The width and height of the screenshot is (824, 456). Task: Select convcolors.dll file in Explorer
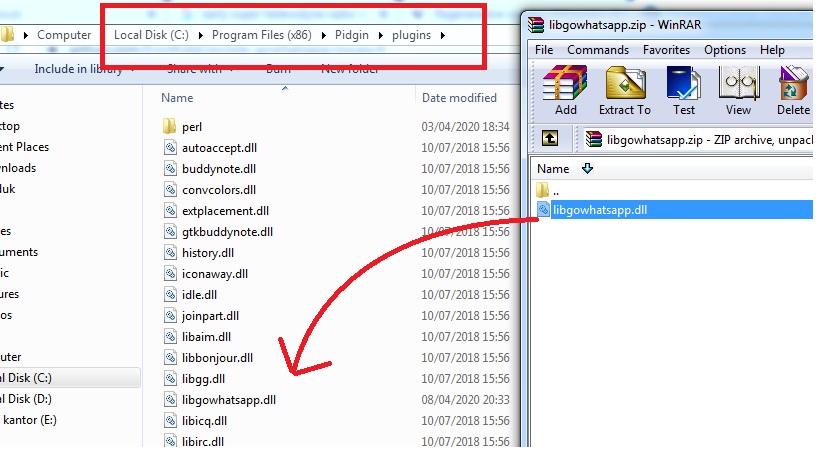pyautogui.click(x=219, y=190)
